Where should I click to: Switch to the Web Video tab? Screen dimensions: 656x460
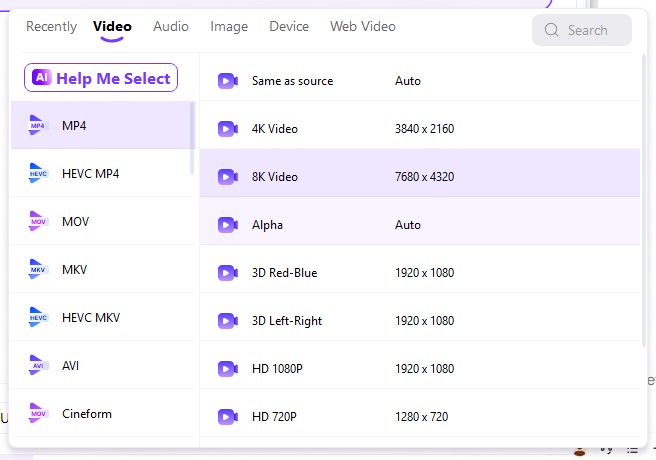[x=363, y=26]
